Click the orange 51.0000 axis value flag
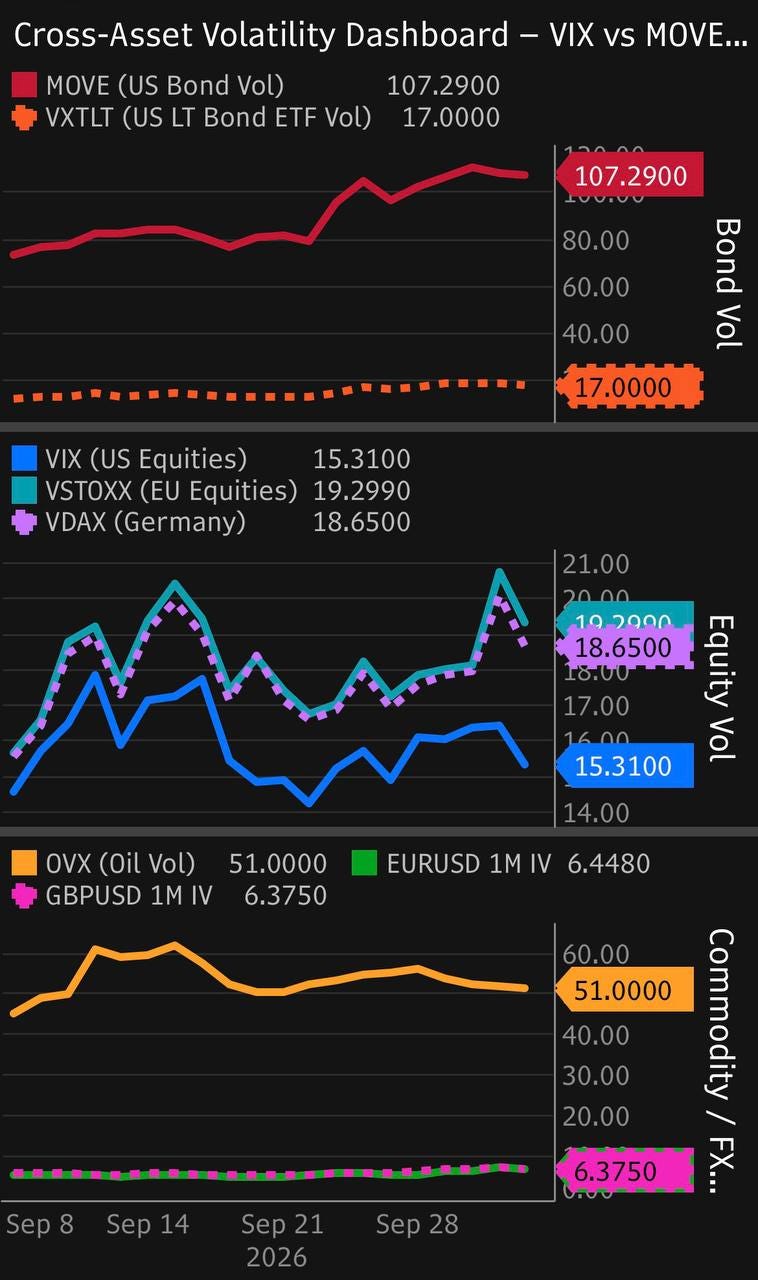The height and width of the screenshot is (1280, 758). [x=624, y=991]
